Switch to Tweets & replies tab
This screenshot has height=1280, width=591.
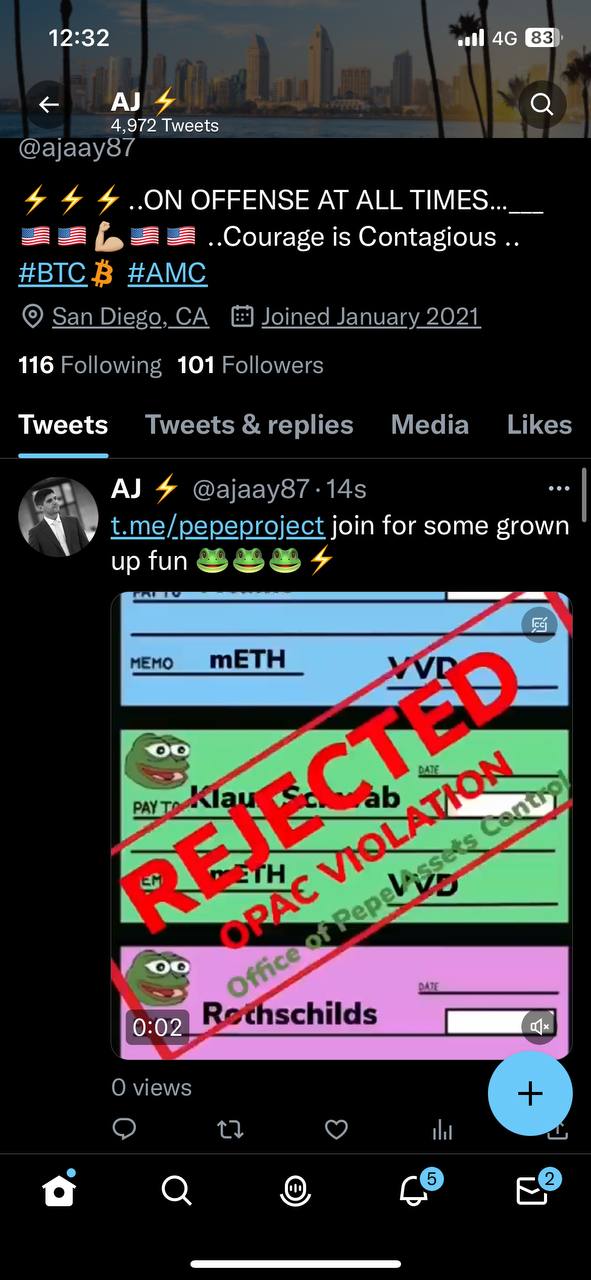(249, 425)
